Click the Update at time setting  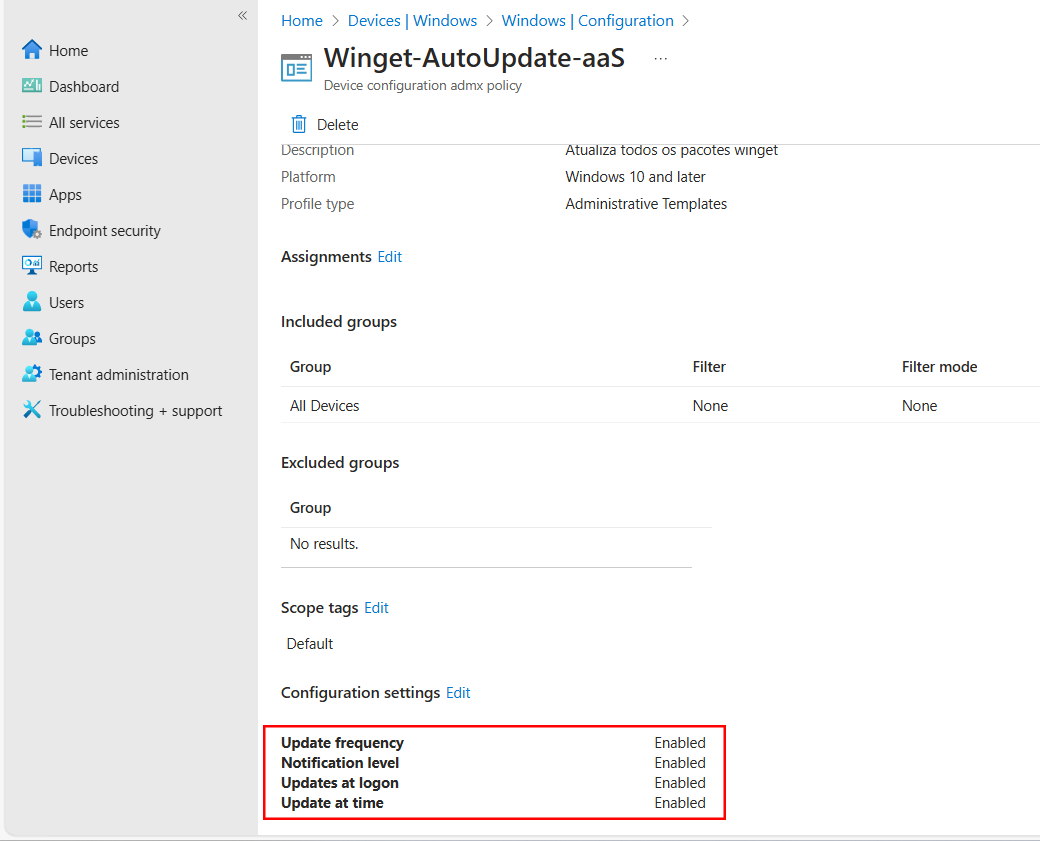tap(332, 803)
